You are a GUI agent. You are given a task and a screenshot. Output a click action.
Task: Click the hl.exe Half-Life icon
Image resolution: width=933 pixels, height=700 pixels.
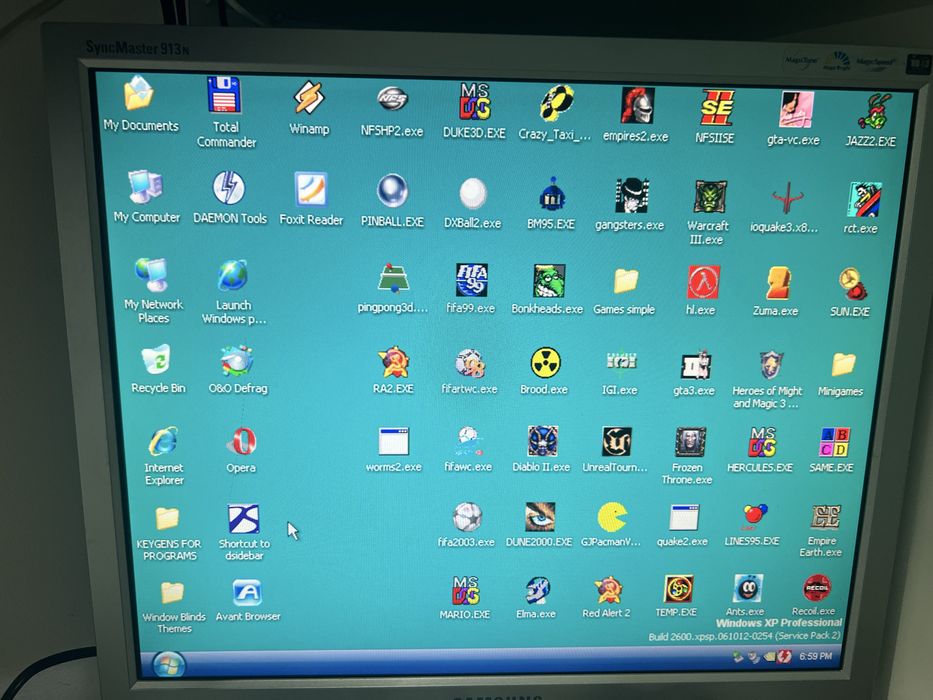(703, 282)
